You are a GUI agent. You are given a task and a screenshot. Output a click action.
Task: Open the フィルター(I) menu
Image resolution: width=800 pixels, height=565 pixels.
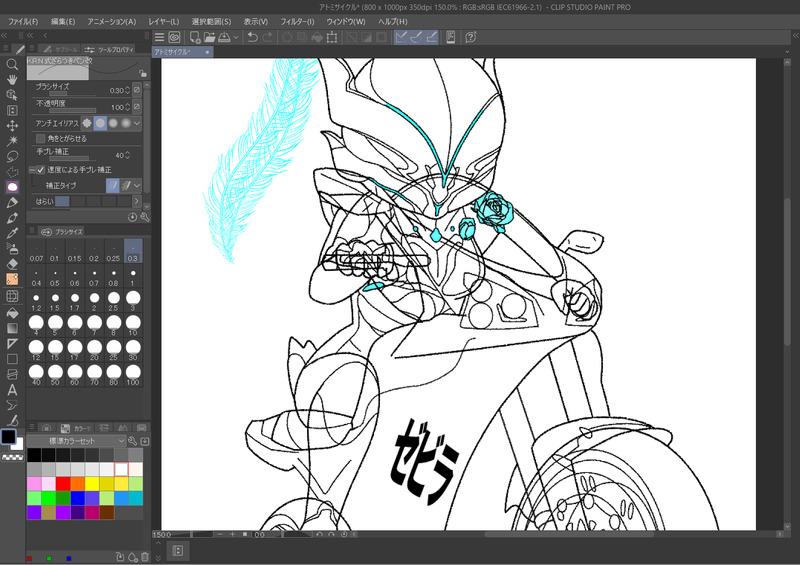point(297,21)
